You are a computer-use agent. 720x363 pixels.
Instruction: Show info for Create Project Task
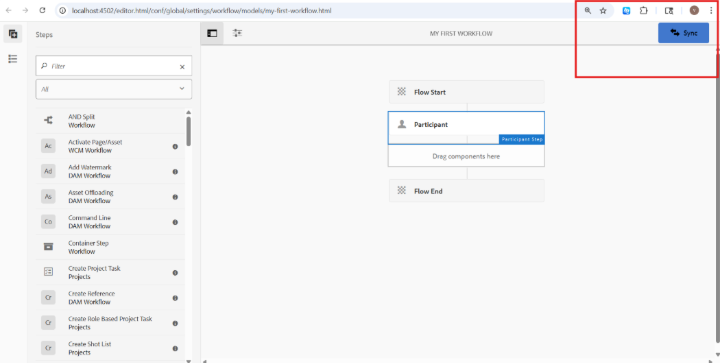175,273
